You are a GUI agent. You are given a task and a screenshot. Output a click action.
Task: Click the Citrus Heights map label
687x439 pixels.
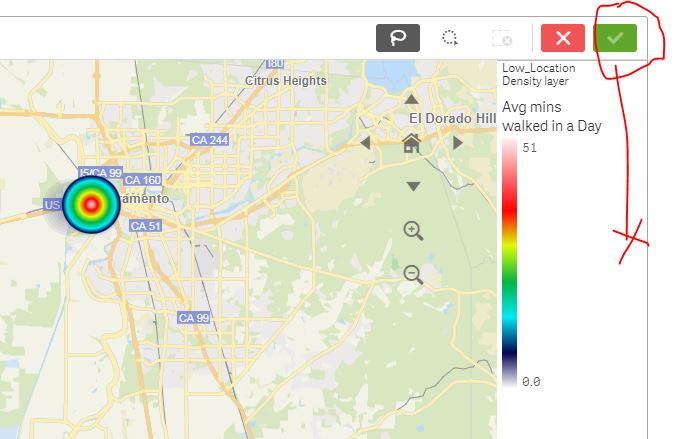pyautogui.click(x=286, y=81)
